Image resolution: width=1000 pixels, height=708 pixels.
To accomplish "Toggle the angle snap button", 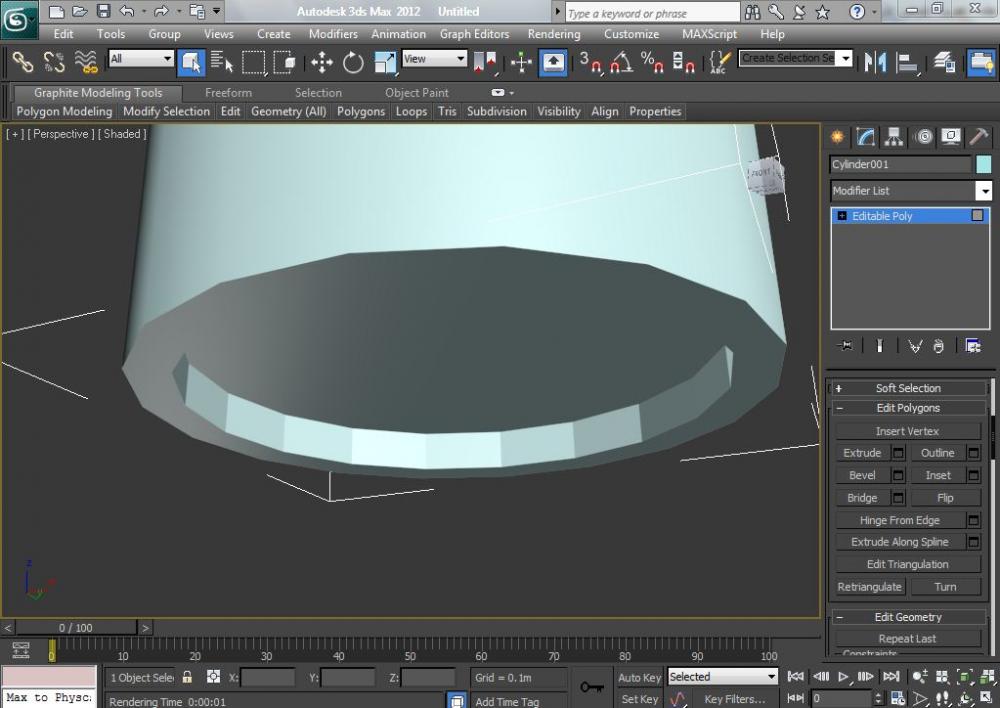I will click(x=621, y=63).
